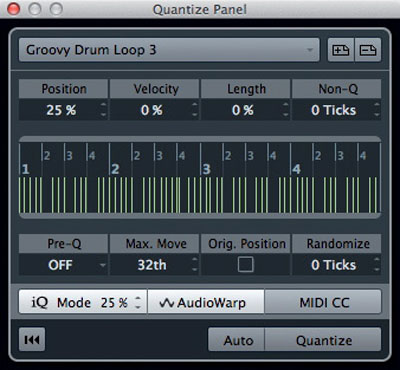The width and height of the screenshot is (400, 370).
Task: Click beat 3 marker in the groove grid
Action: (206, 169)
